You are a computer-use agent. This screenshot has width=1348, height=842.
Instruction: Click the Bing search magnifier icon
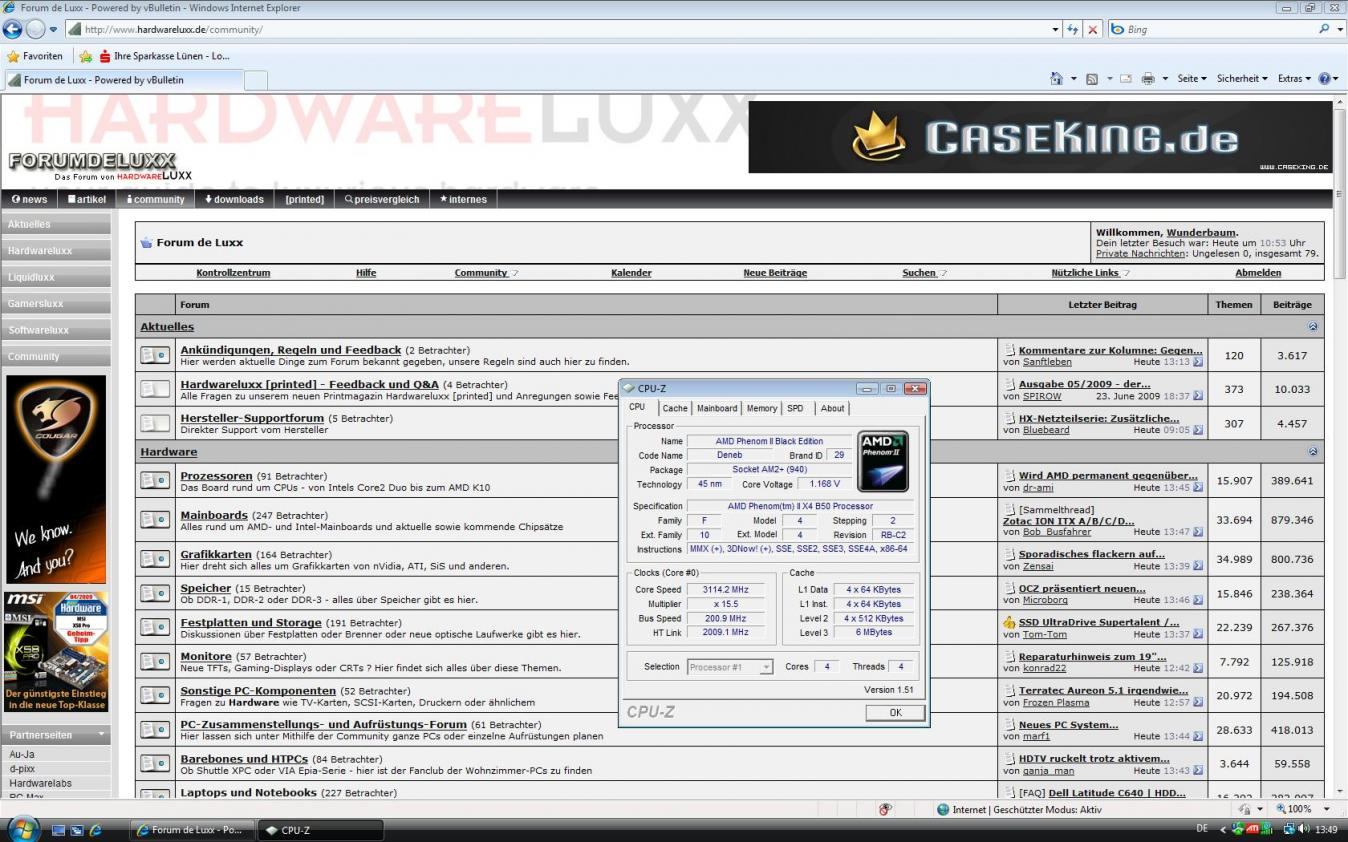point(1325,30)
